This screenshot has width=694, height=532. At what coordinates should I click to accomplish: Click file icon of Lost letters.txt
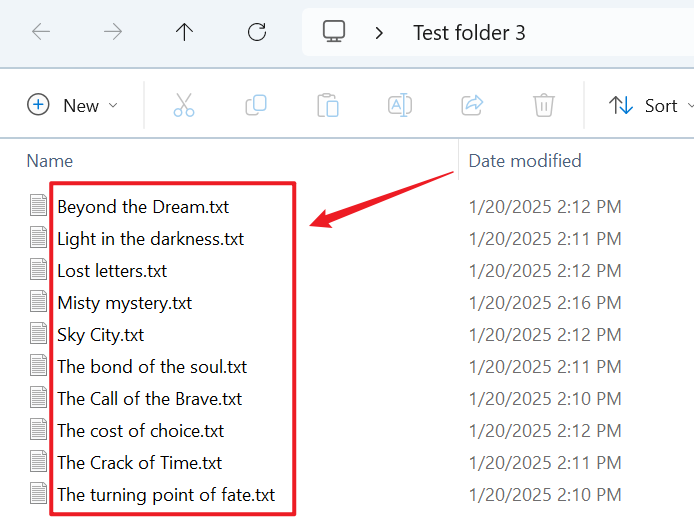39,269
